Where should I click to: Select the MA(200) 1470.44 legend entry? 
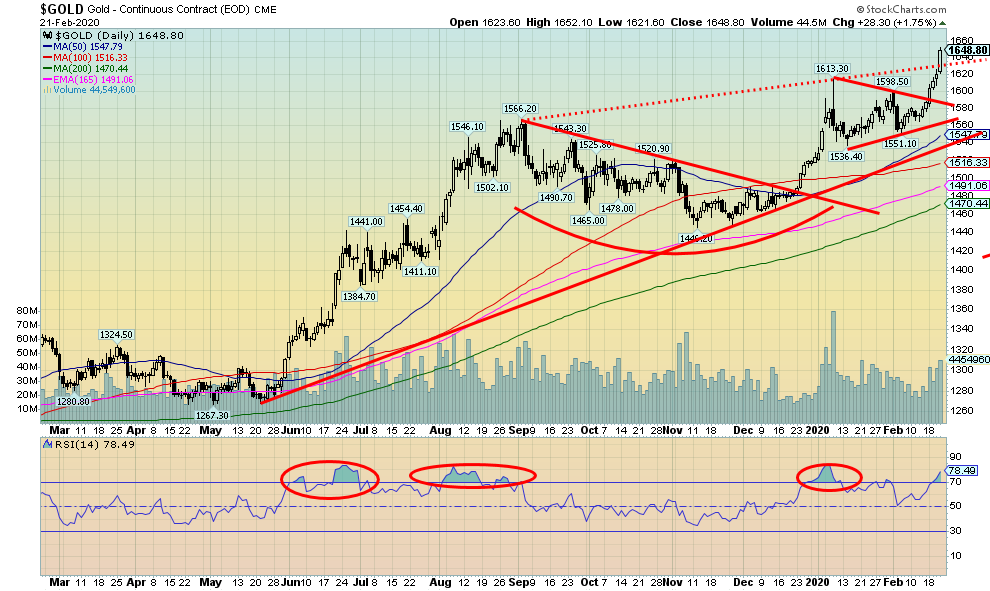pos(85,69)
